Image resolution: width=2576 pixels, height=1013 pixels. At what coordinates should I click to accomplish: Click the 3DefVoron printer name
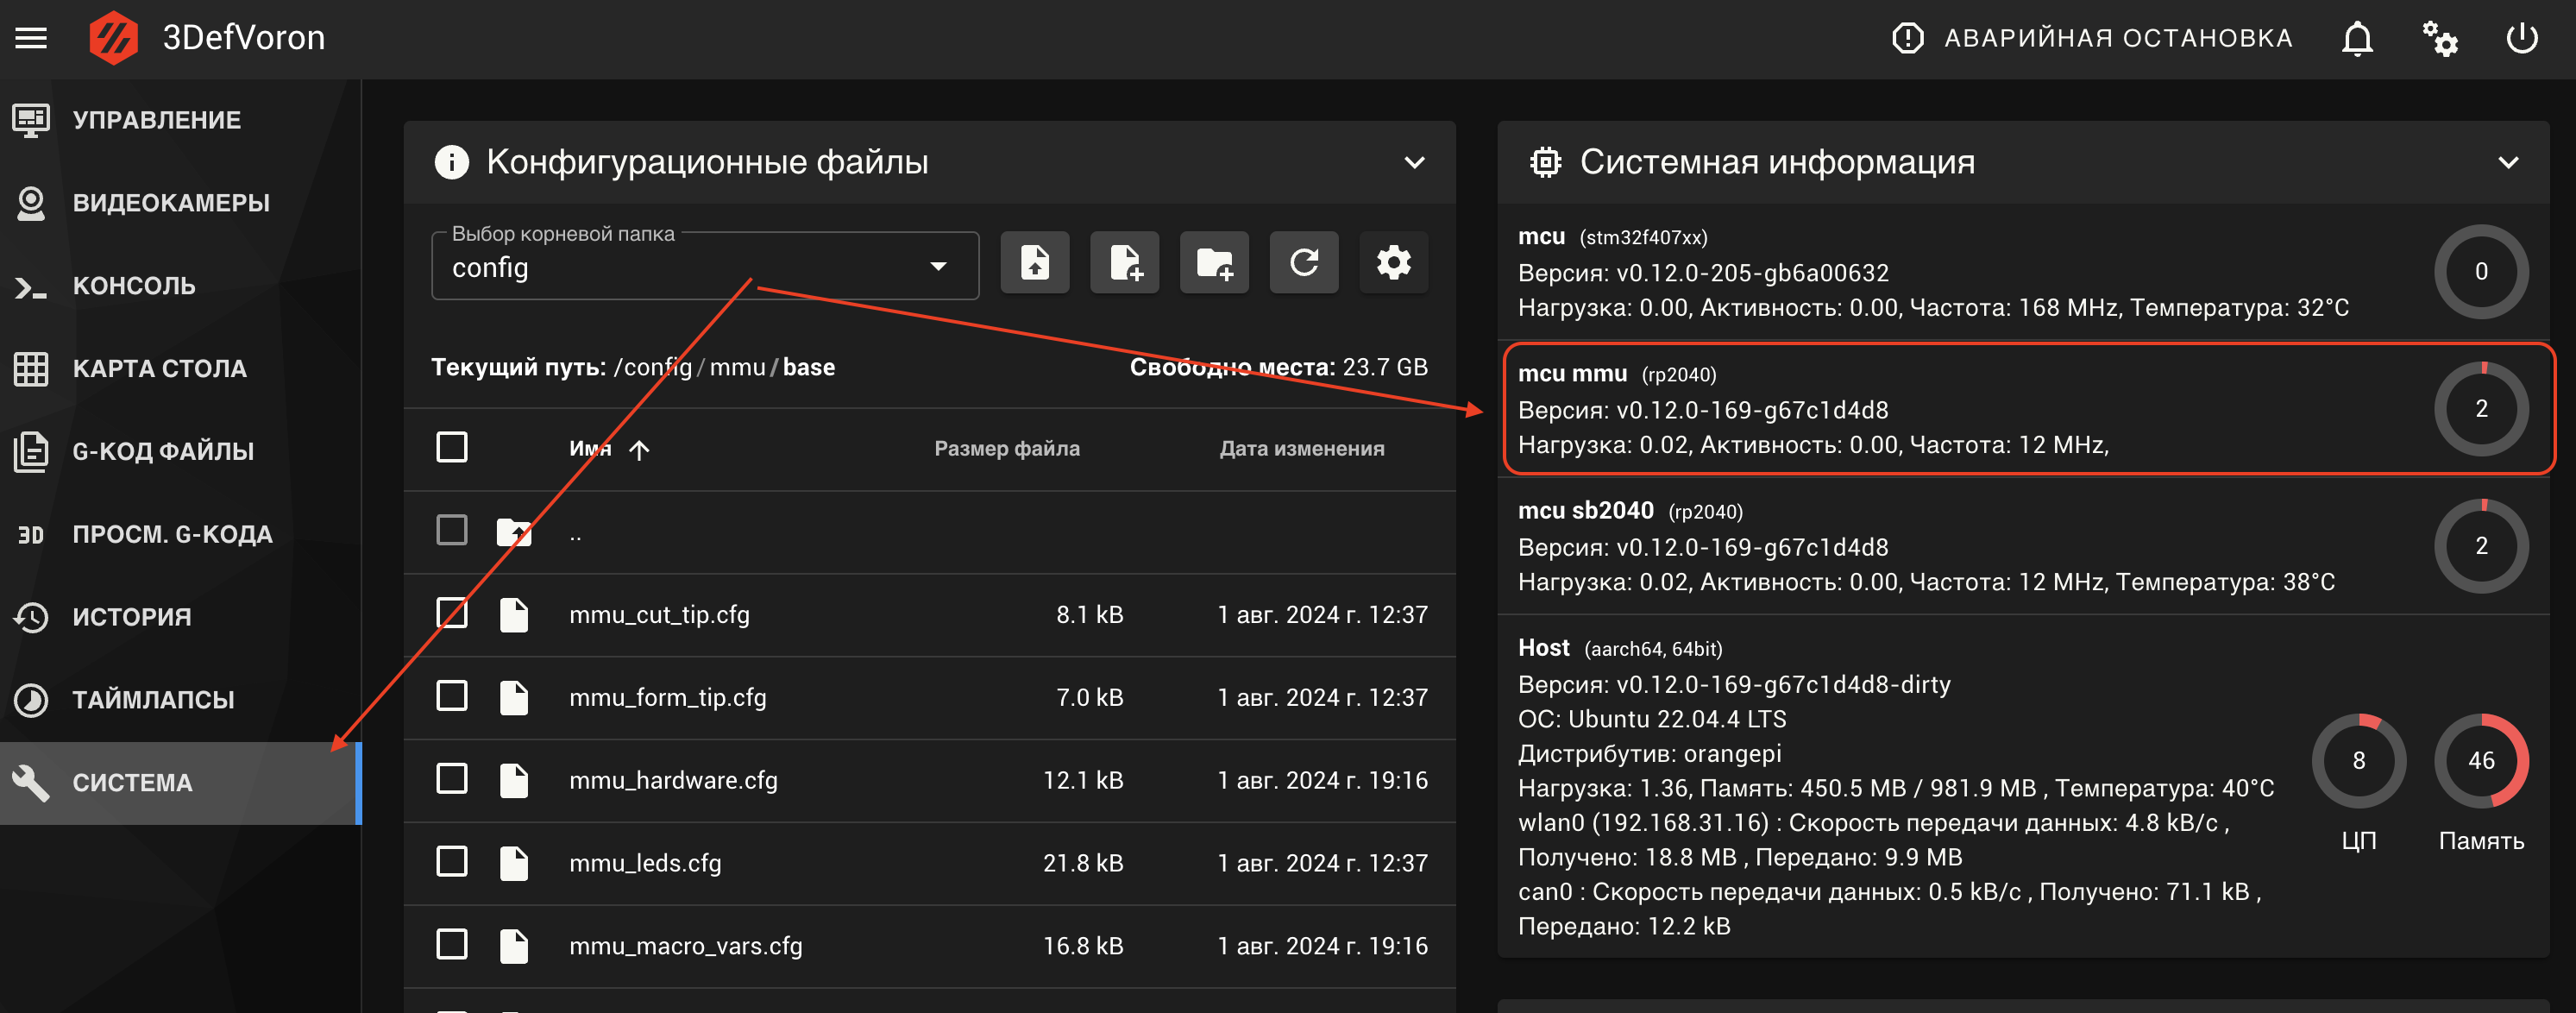[x=244, y=38]
